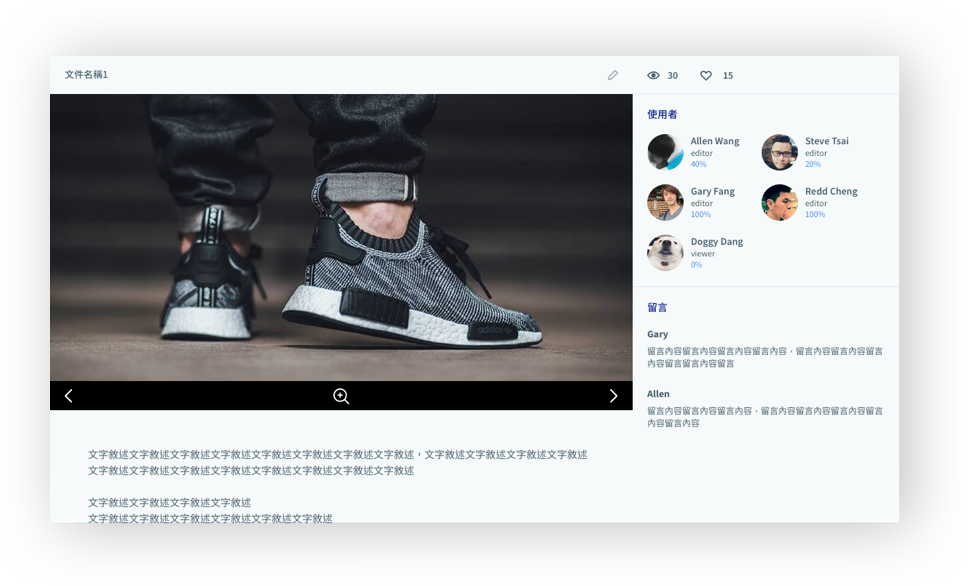Open Steve Tsai's avatar
The height and width of the screenshot is (586, 968).
coord(780,152)
